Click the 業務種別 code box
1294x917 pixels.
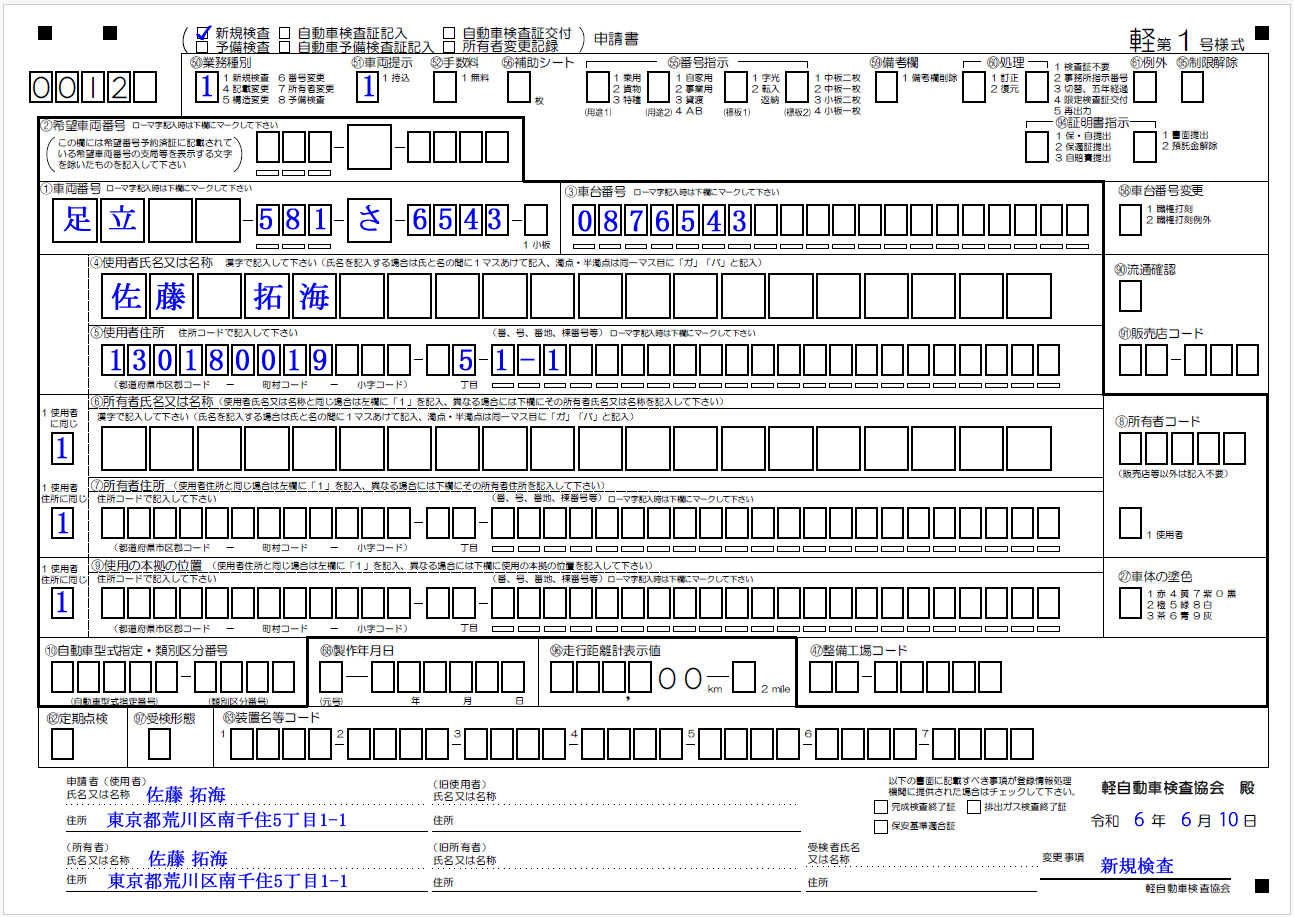[x=206, y=87]
